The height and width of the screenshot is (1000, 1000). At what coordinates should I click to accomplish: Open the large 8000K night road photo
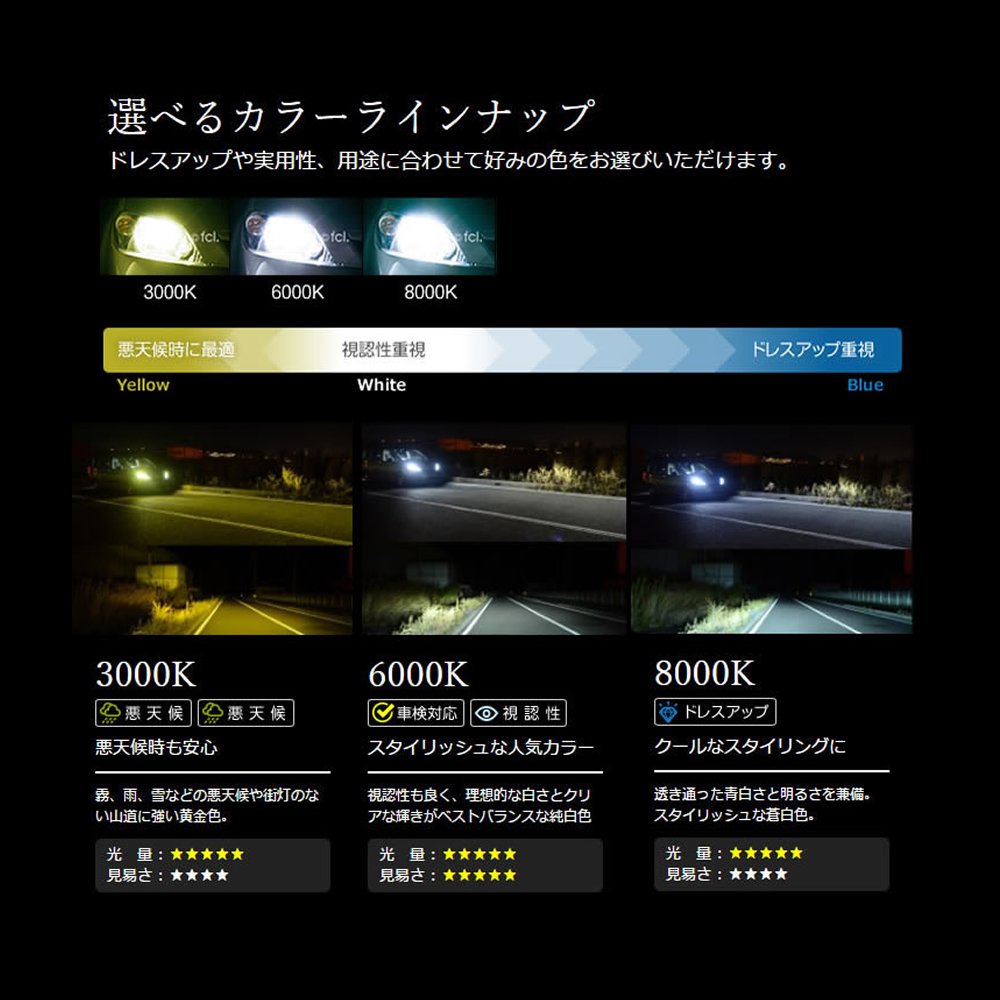771,529
